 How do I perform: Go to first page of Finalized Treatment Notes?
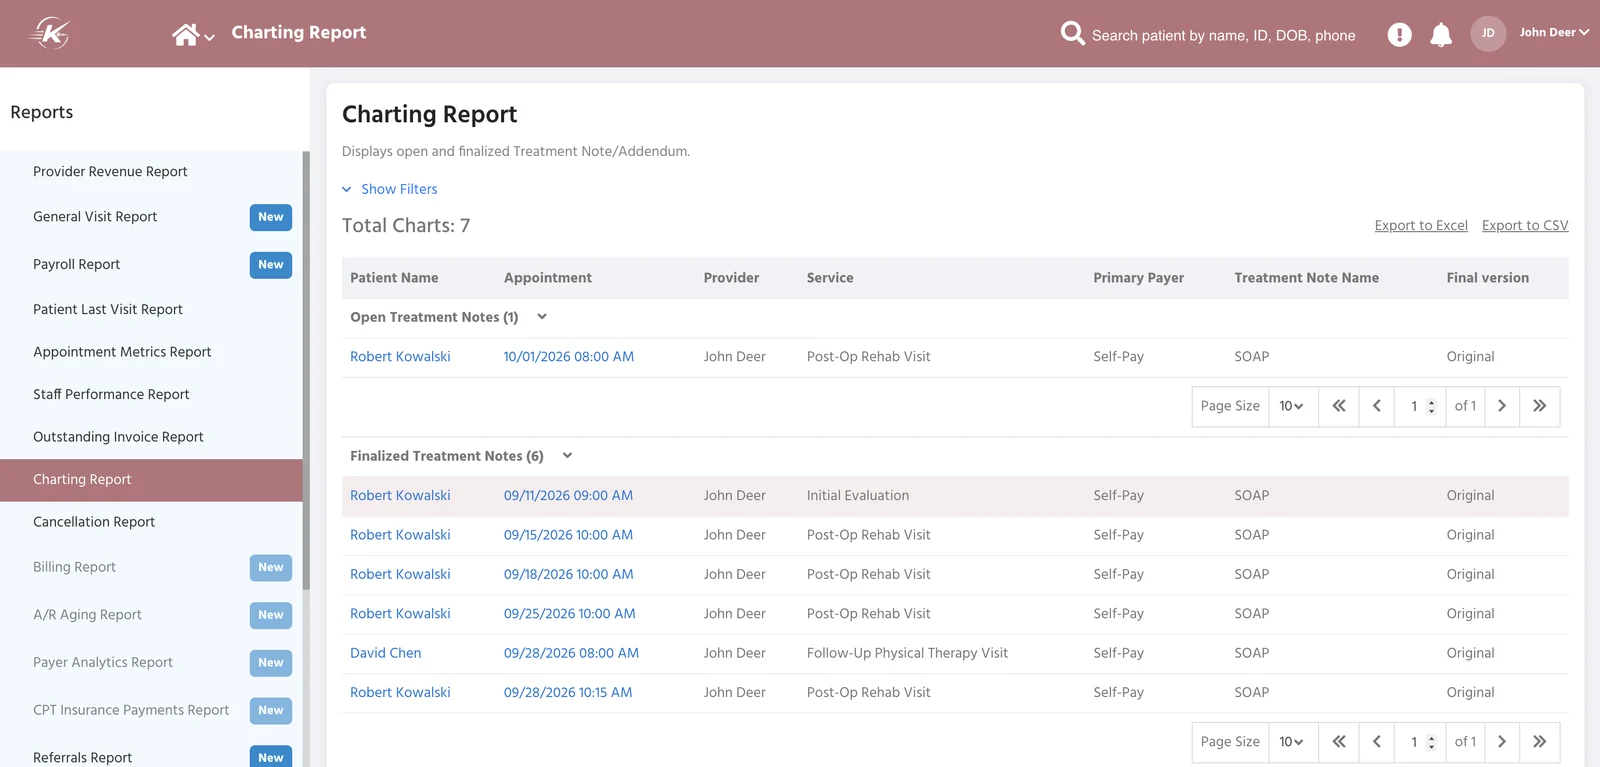click(x=1339, y=742)
